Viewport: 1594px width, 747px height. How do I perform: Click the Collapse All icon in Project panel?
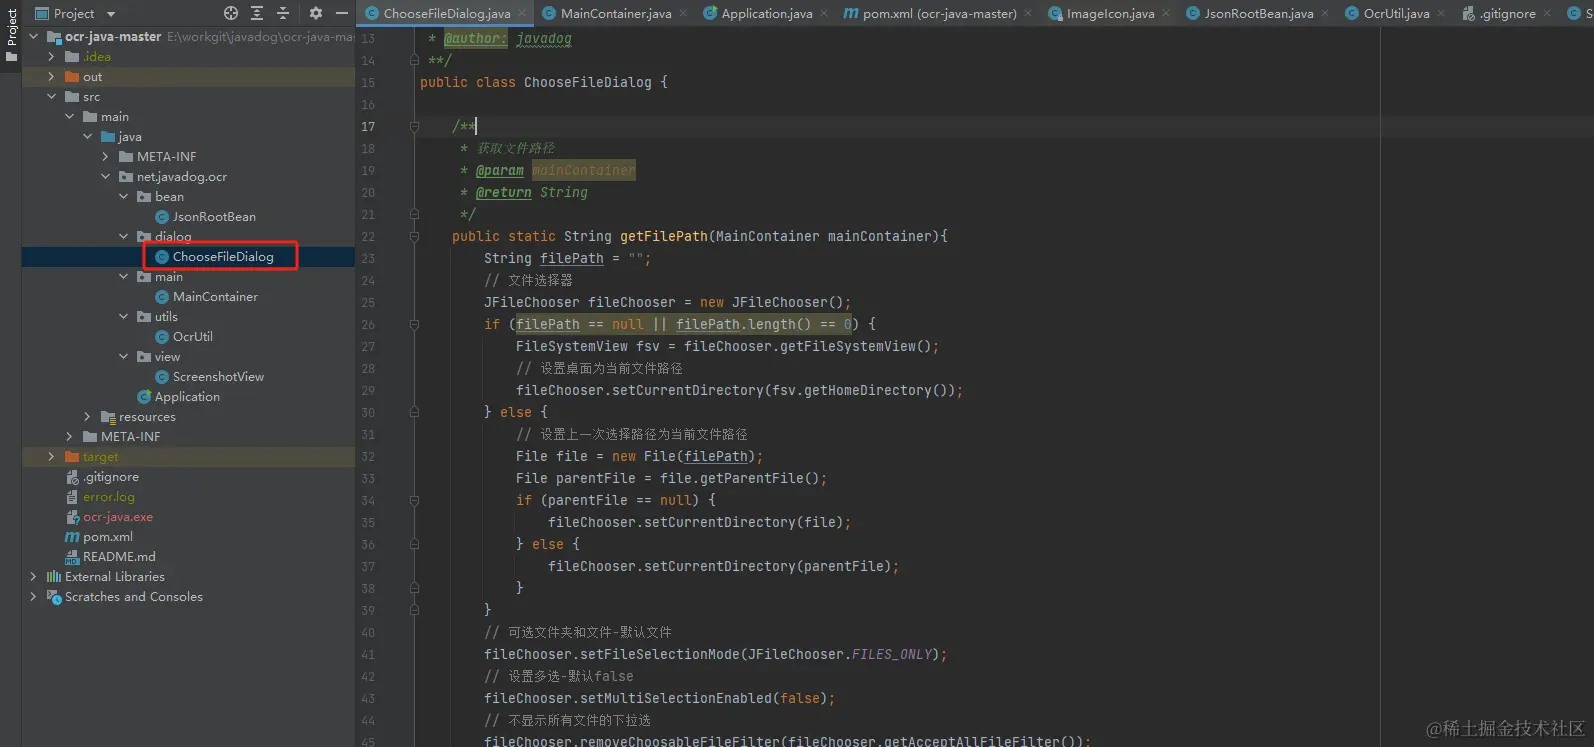[x=283, y=13]
